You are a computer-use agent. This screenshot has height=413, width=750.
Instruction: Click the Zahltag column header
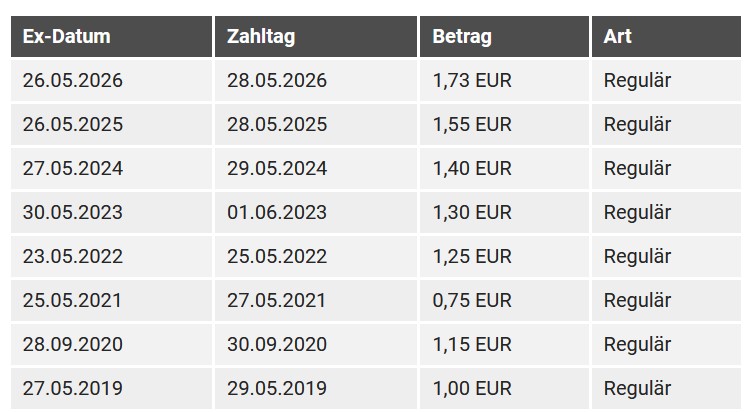coord(316,36)
